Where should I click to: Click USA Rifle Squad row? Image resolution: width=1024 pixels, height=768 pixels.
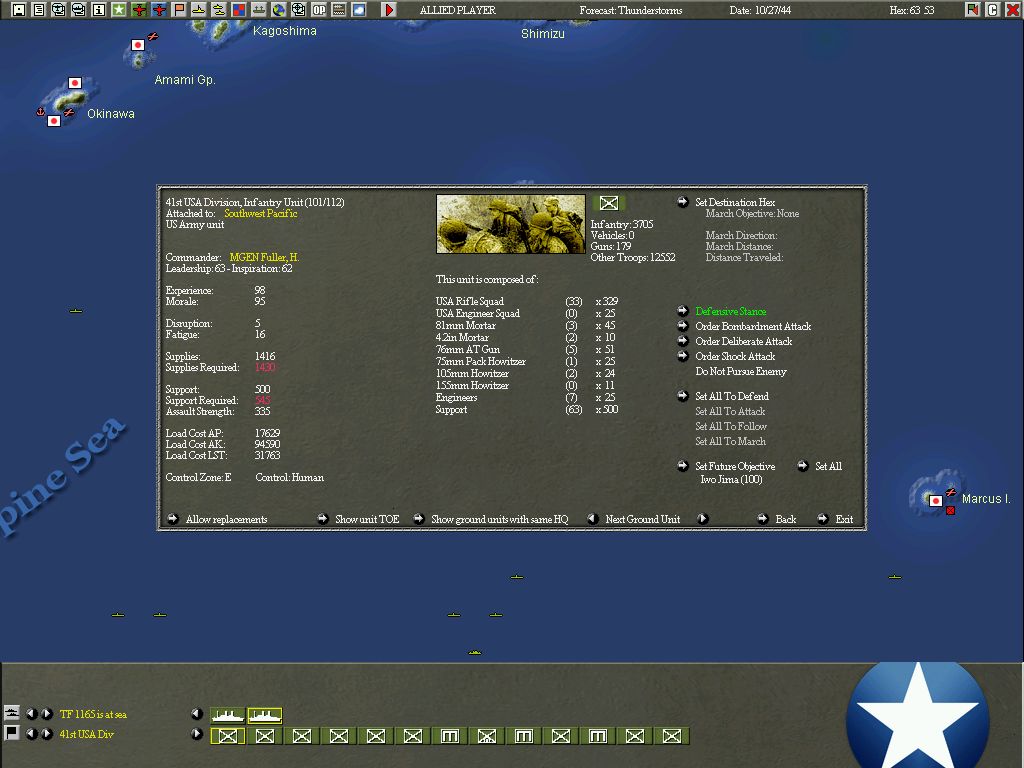pyautogui.click(x=526, y=301)
